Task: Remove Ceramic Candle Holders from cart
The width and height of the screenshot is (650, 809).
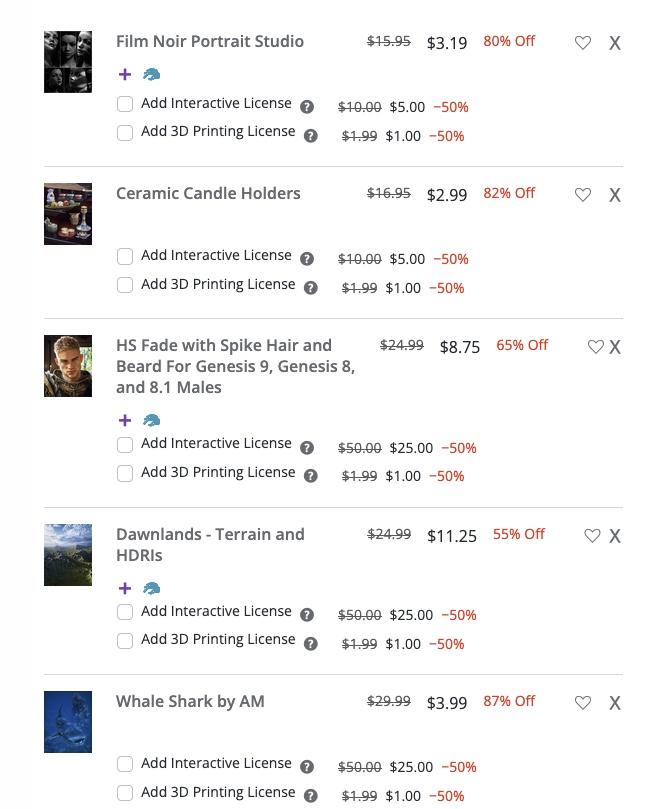Action: (x=615, y=195)
